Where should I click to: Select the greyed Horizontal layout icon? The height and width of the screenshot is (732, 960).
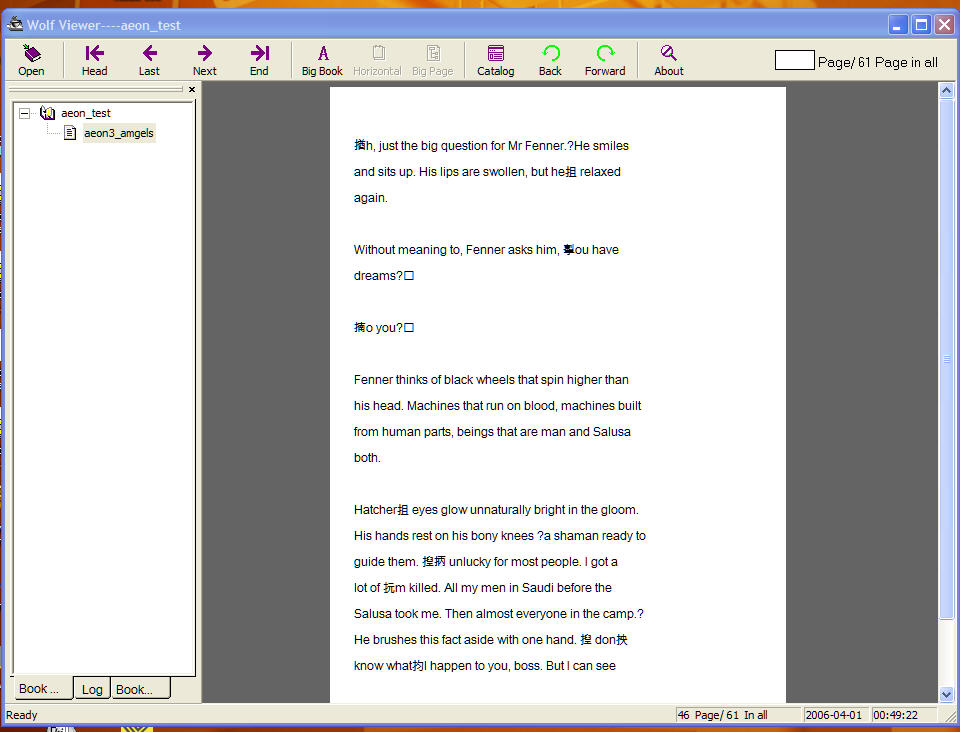point(377,60)
